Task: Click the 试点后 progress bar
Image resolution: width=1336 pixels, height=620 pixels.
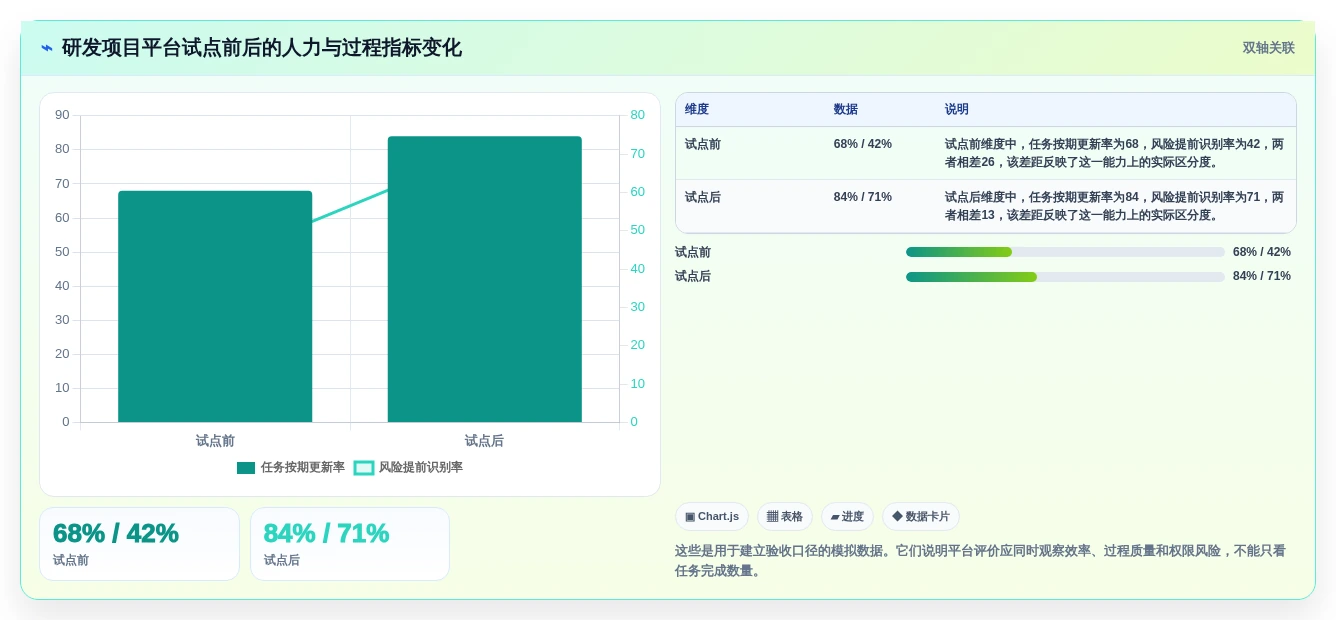Action: tap(1065, 276)
